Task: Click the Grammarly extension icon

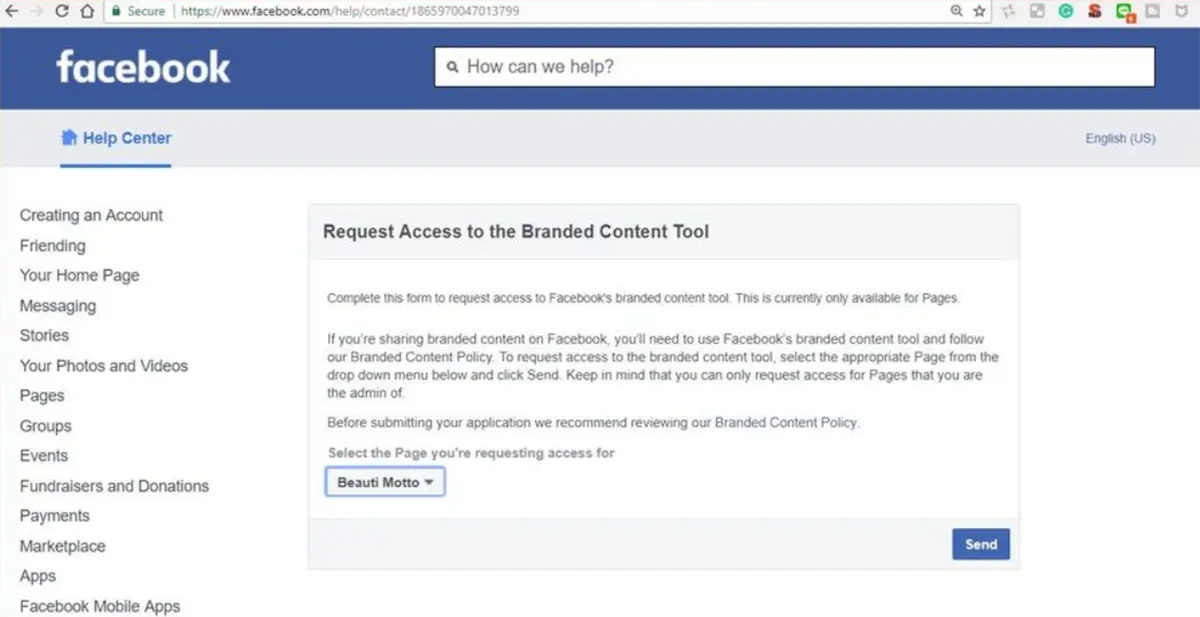Action: (1066, 11)
